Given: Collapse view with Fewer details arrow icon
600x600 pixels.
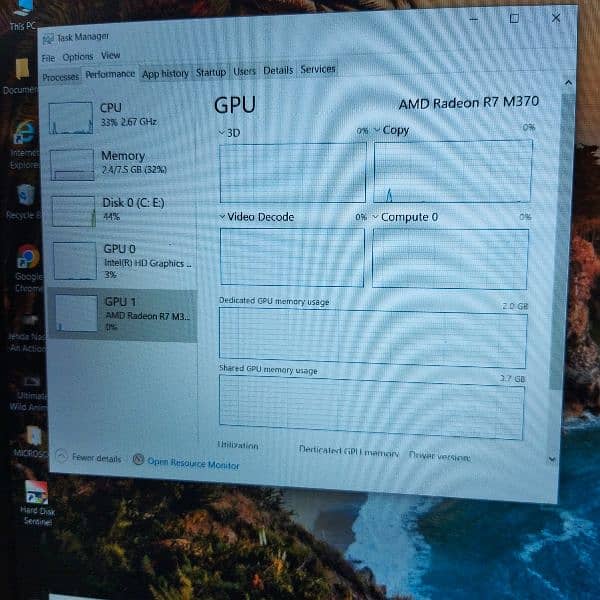Looking at the screenshot, I should click(x=62, y=455).
